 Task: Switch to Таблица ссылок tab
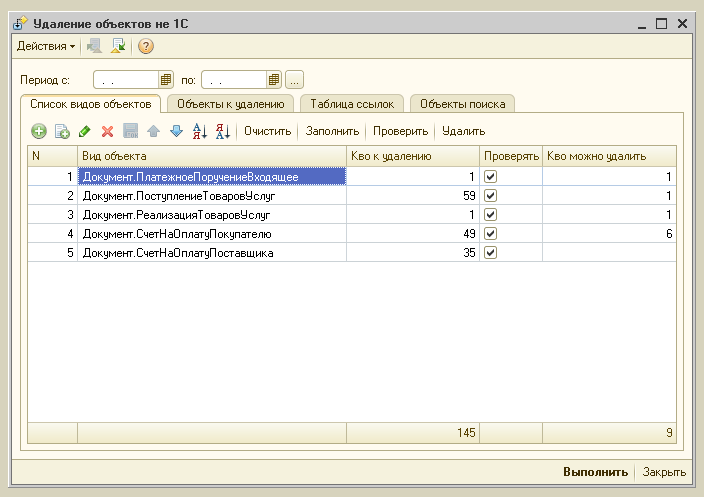352,103
